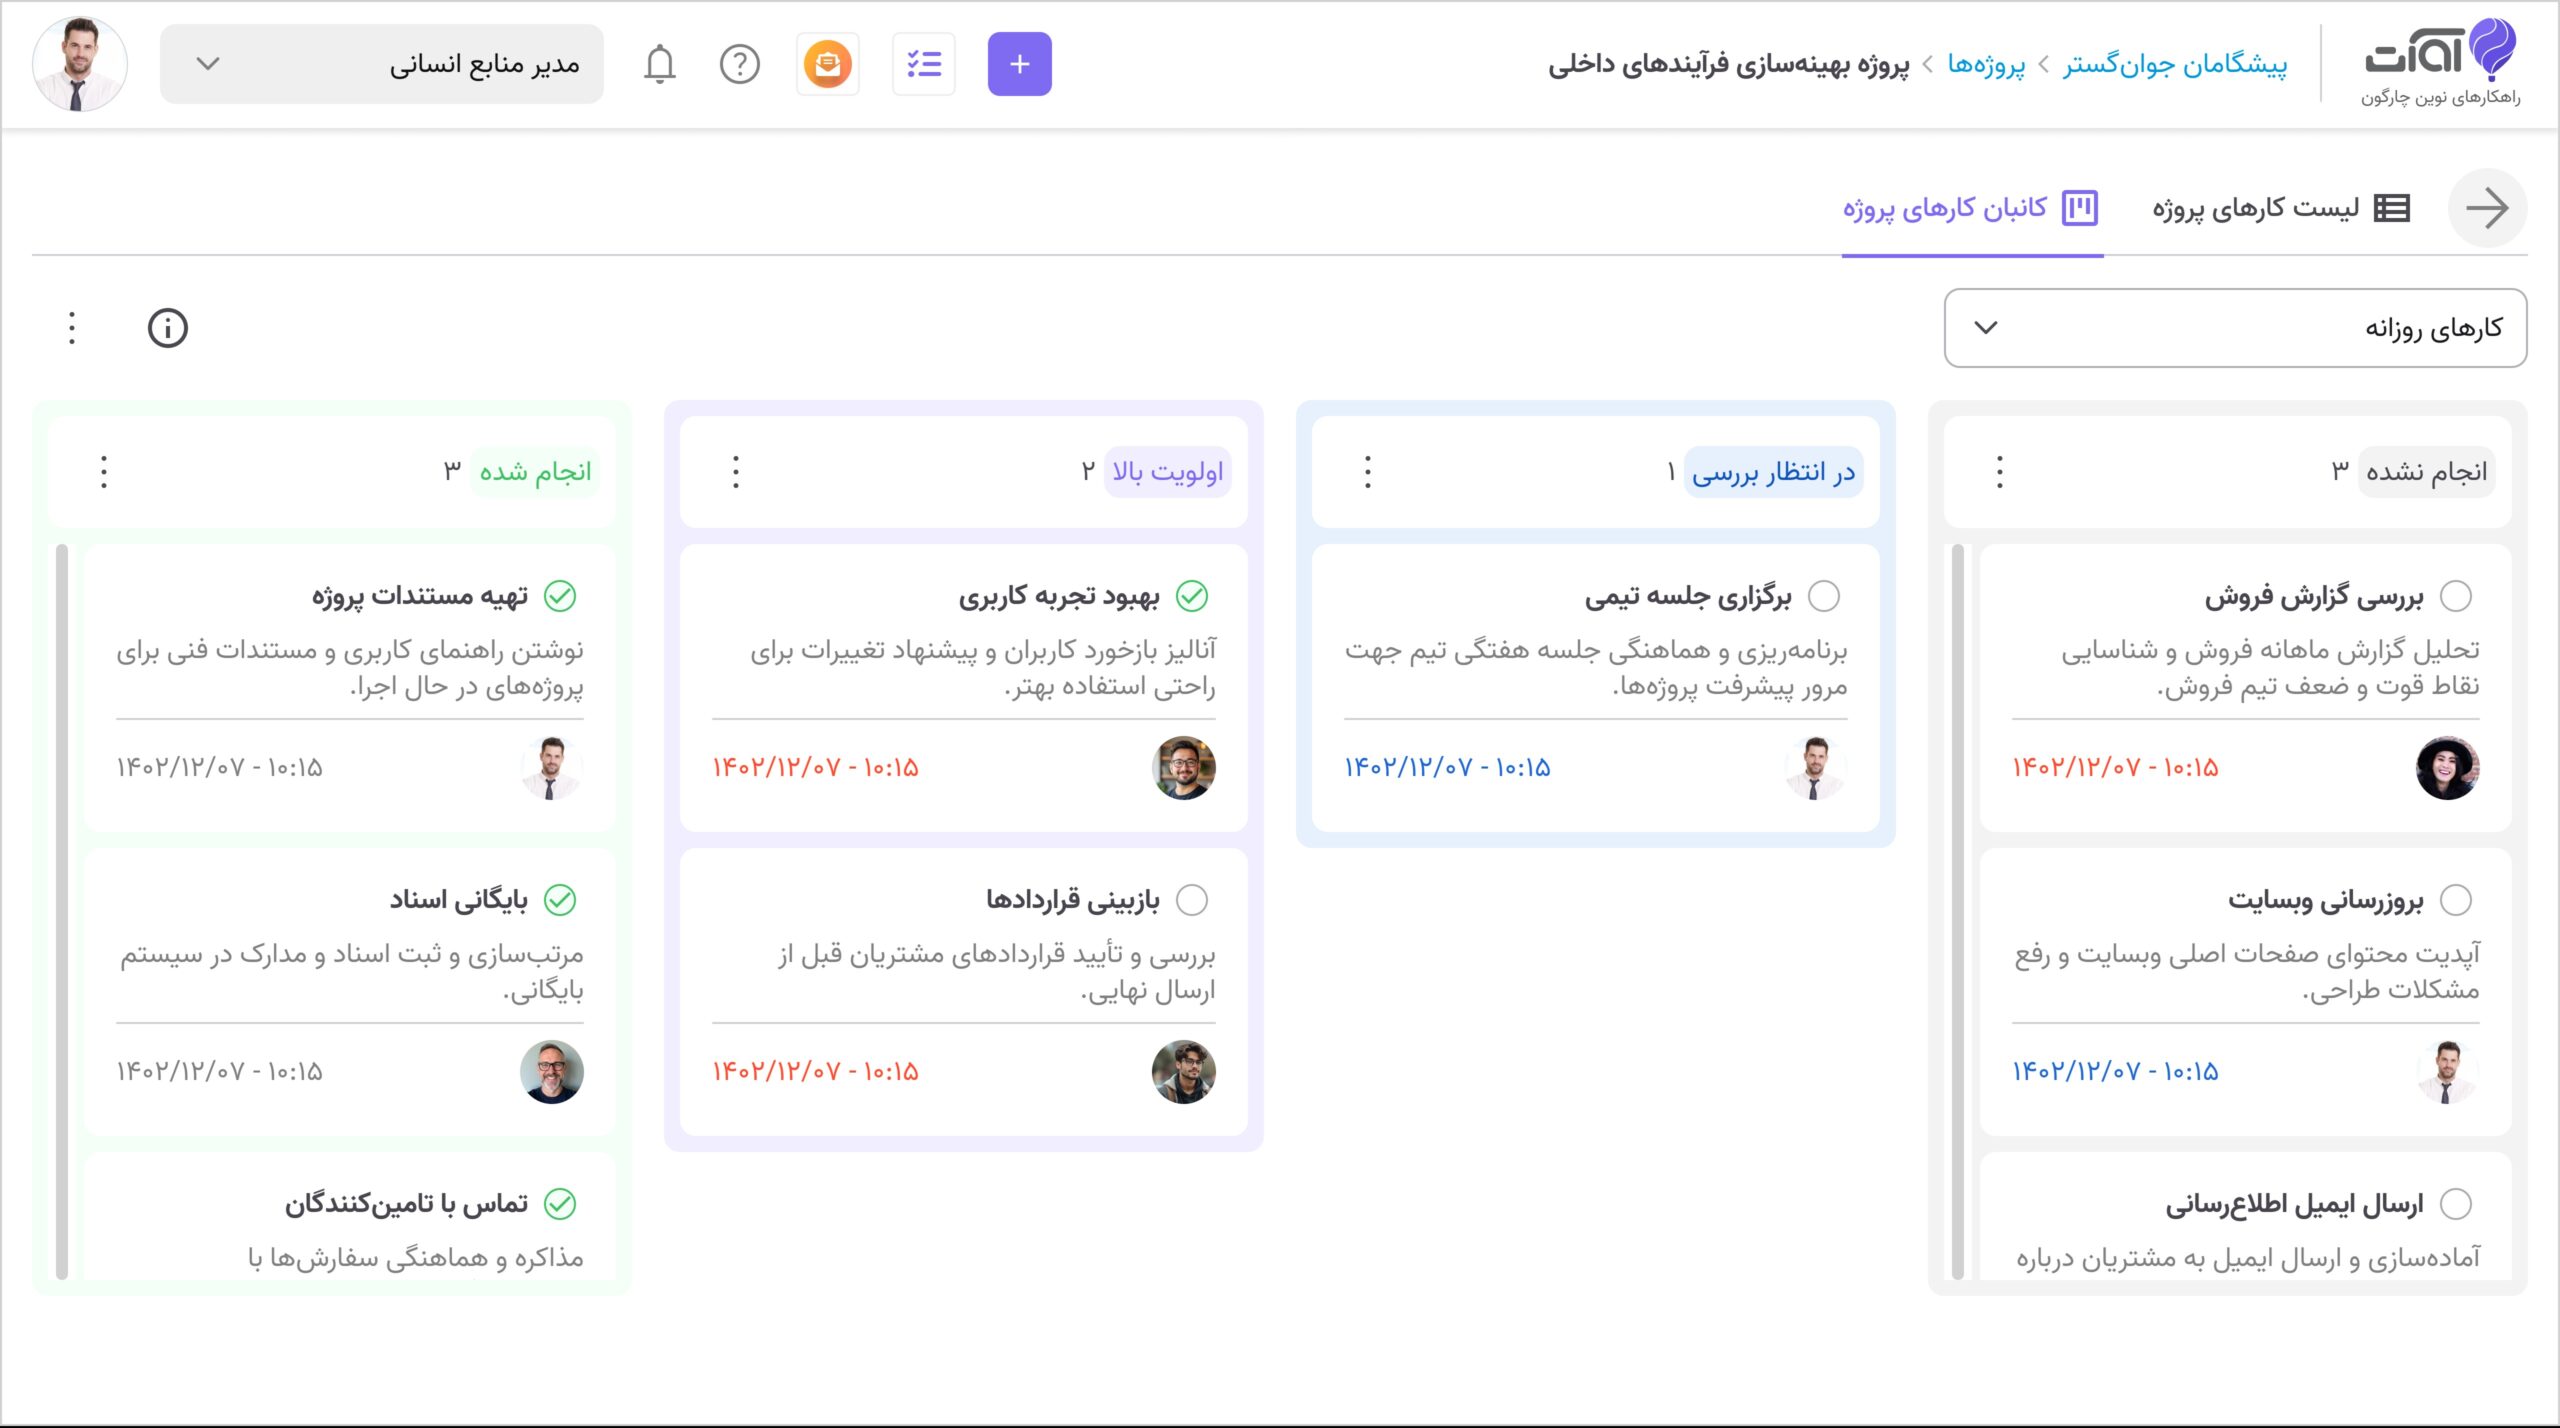Open the مدیر منابع انسانی role dropdown
Viewport: 2560px width, 1428px height.
pos(382,64)
